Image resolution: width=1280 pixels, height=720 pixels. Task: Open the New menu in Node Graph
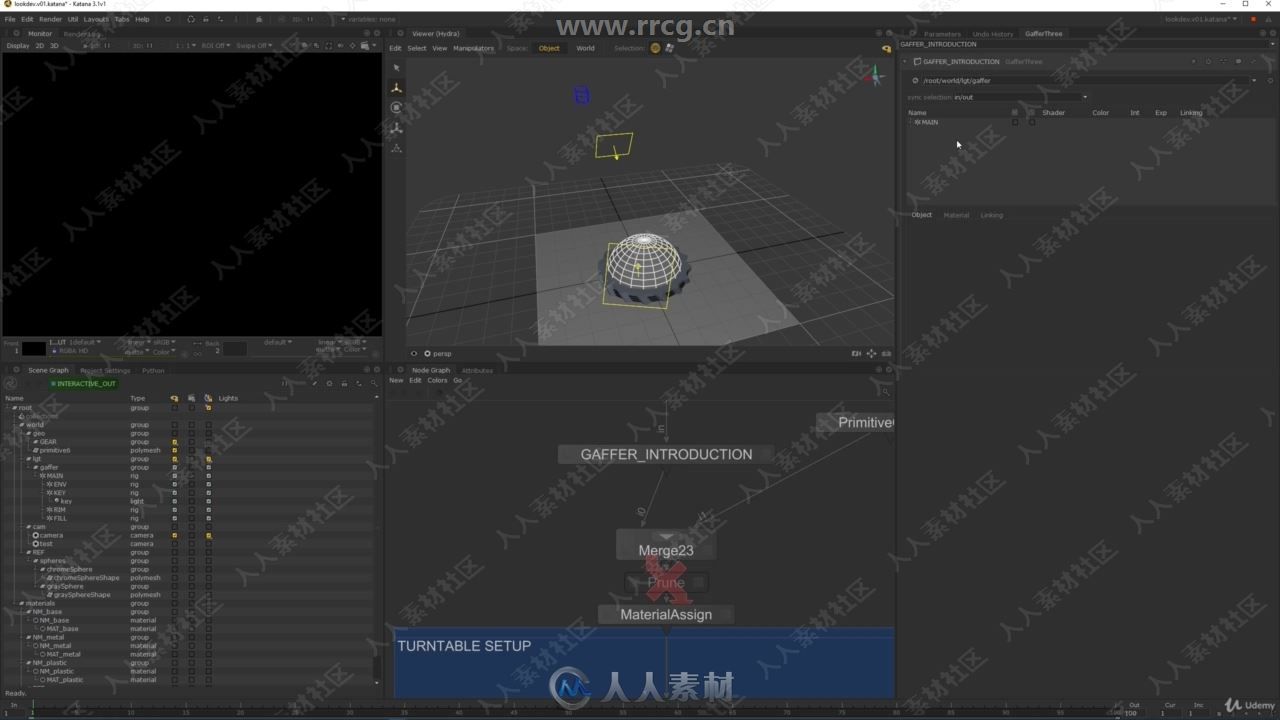pyautogui.click(x=396, y=380)
